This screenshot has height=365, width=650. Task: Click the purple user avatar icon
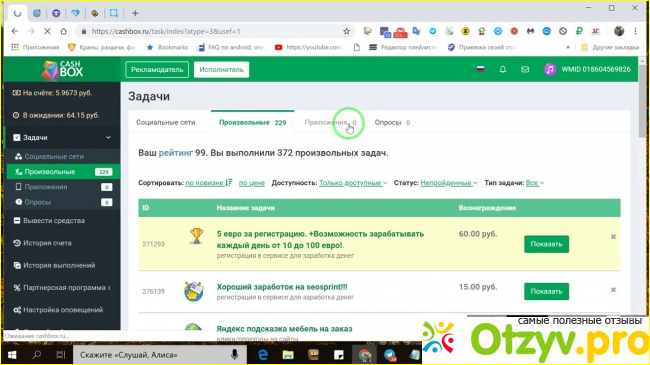(550, 69)
